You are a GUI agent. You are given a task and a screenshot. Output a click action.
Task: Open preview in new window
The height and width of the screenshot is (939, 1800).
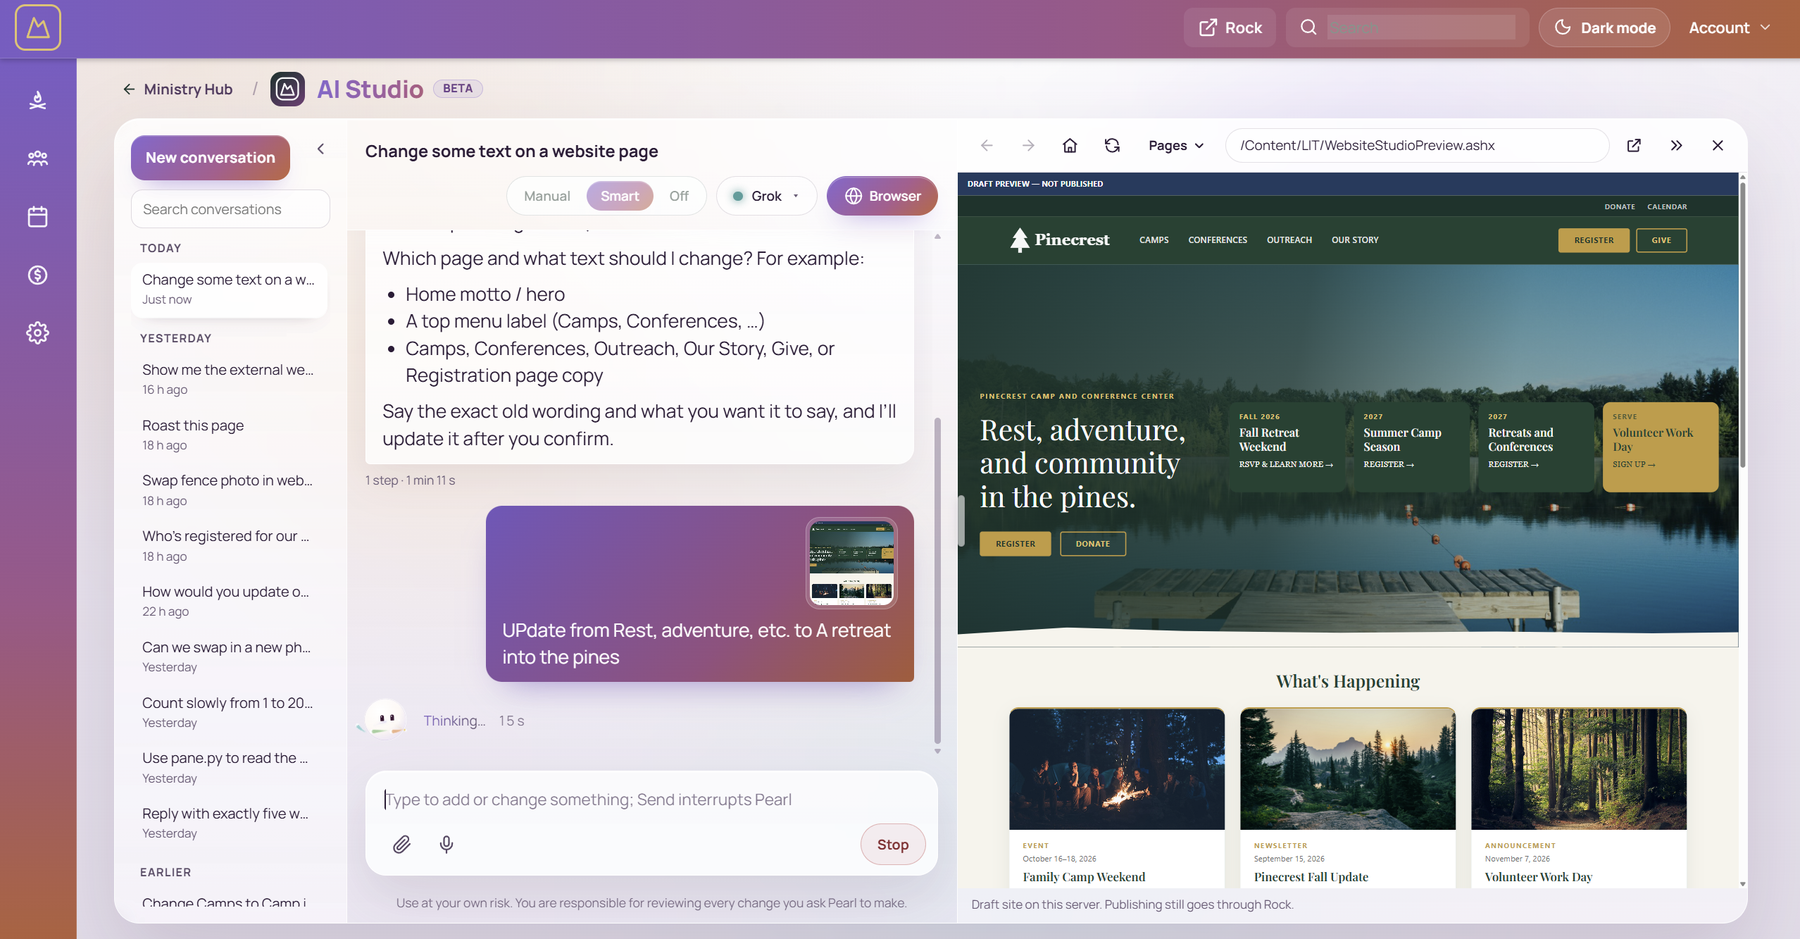[1634, 146]
